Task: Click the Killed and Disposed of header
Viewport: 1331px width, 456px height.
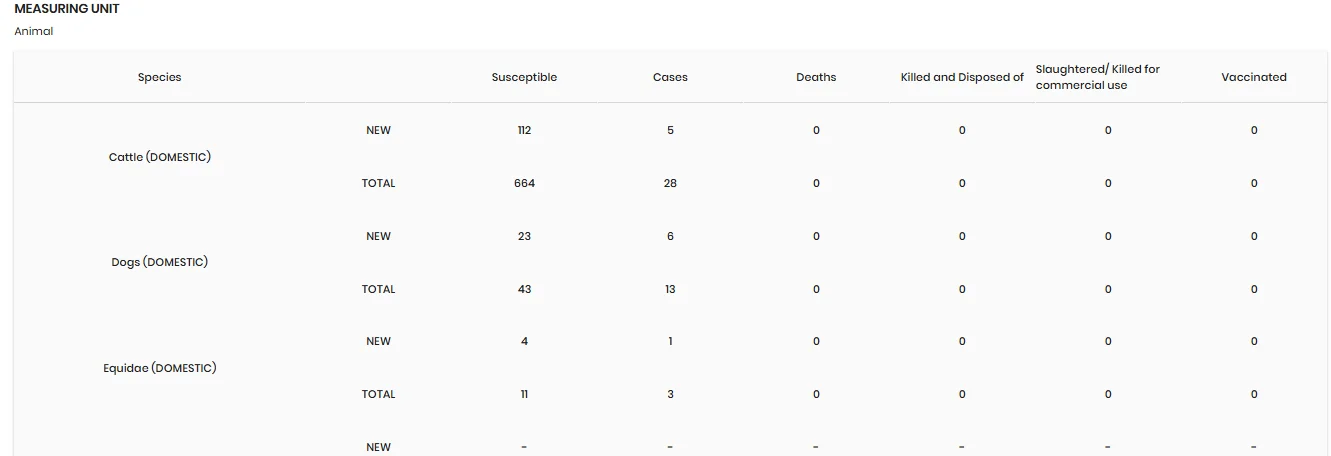Action: pos(962,77)
